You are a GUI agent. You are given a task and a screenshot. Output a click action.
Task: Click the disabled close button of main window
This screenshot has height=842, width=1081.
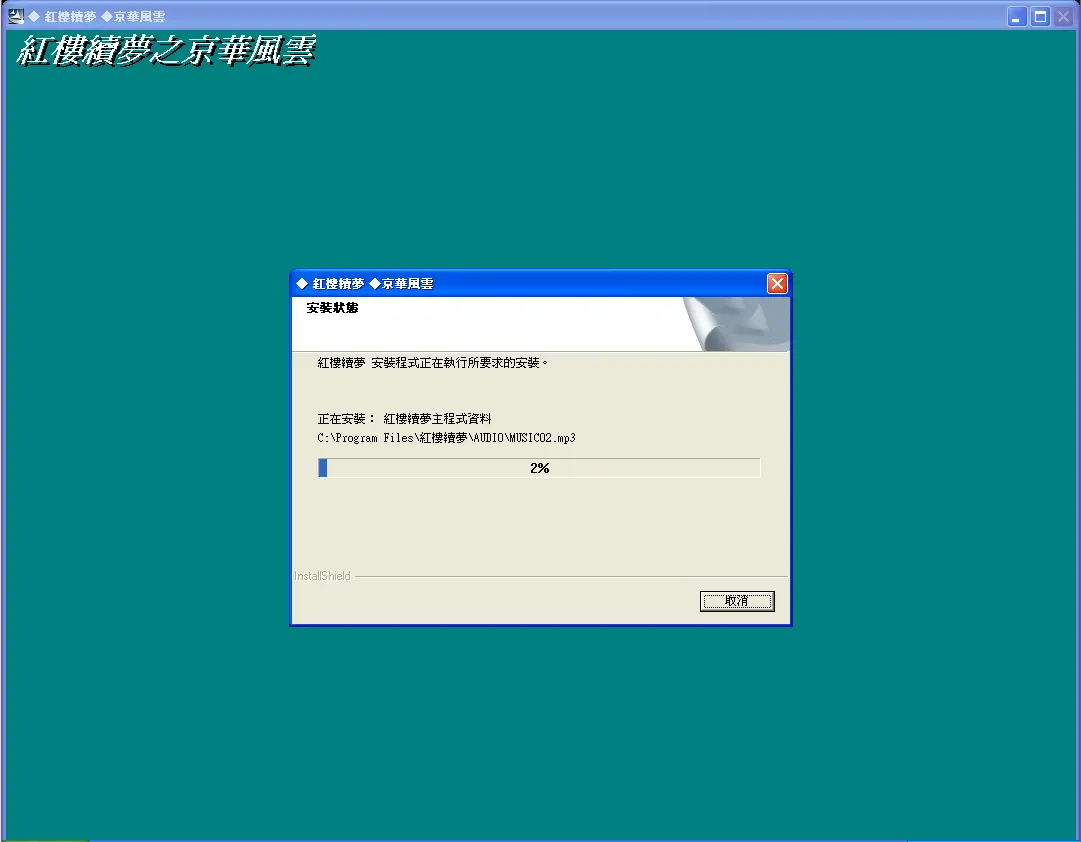click(x=1064, y=17)
